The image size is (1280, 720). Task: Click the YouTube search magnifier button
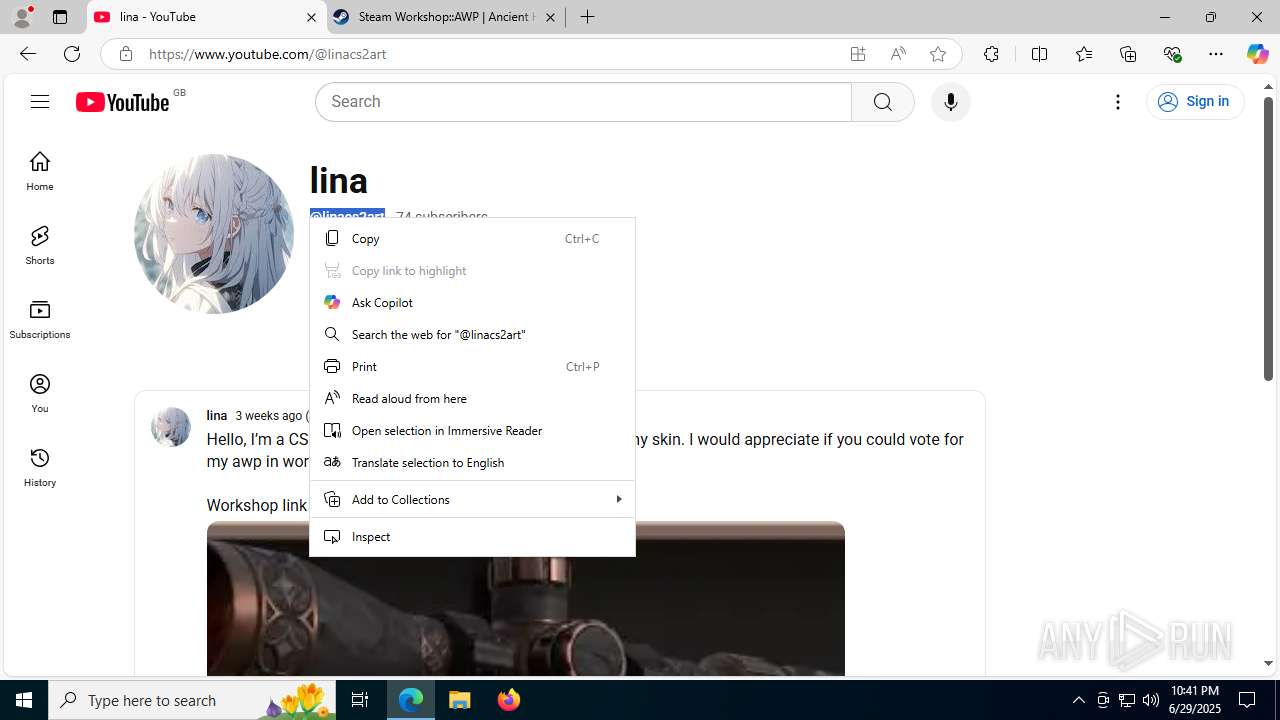(882, 102)
